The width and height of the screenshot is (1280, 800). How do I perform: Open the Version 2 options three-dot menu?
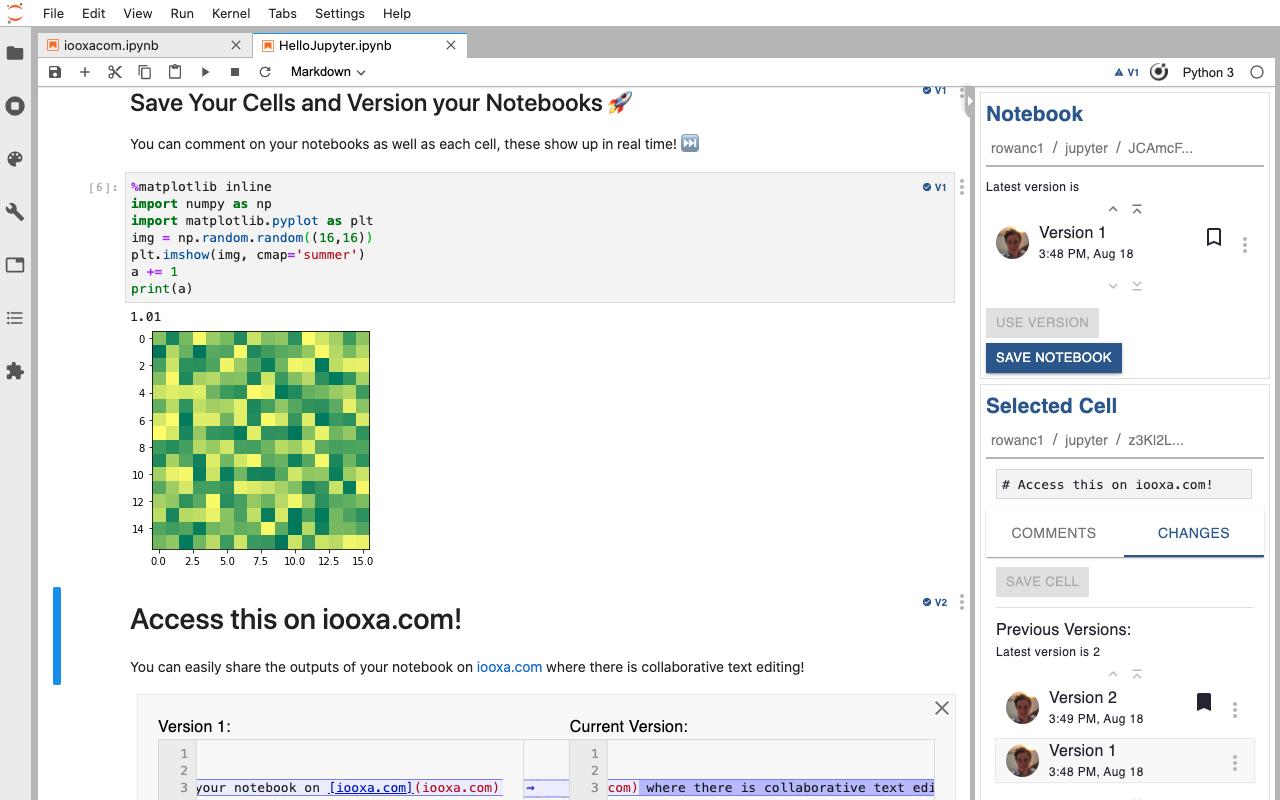[1235, 709]
